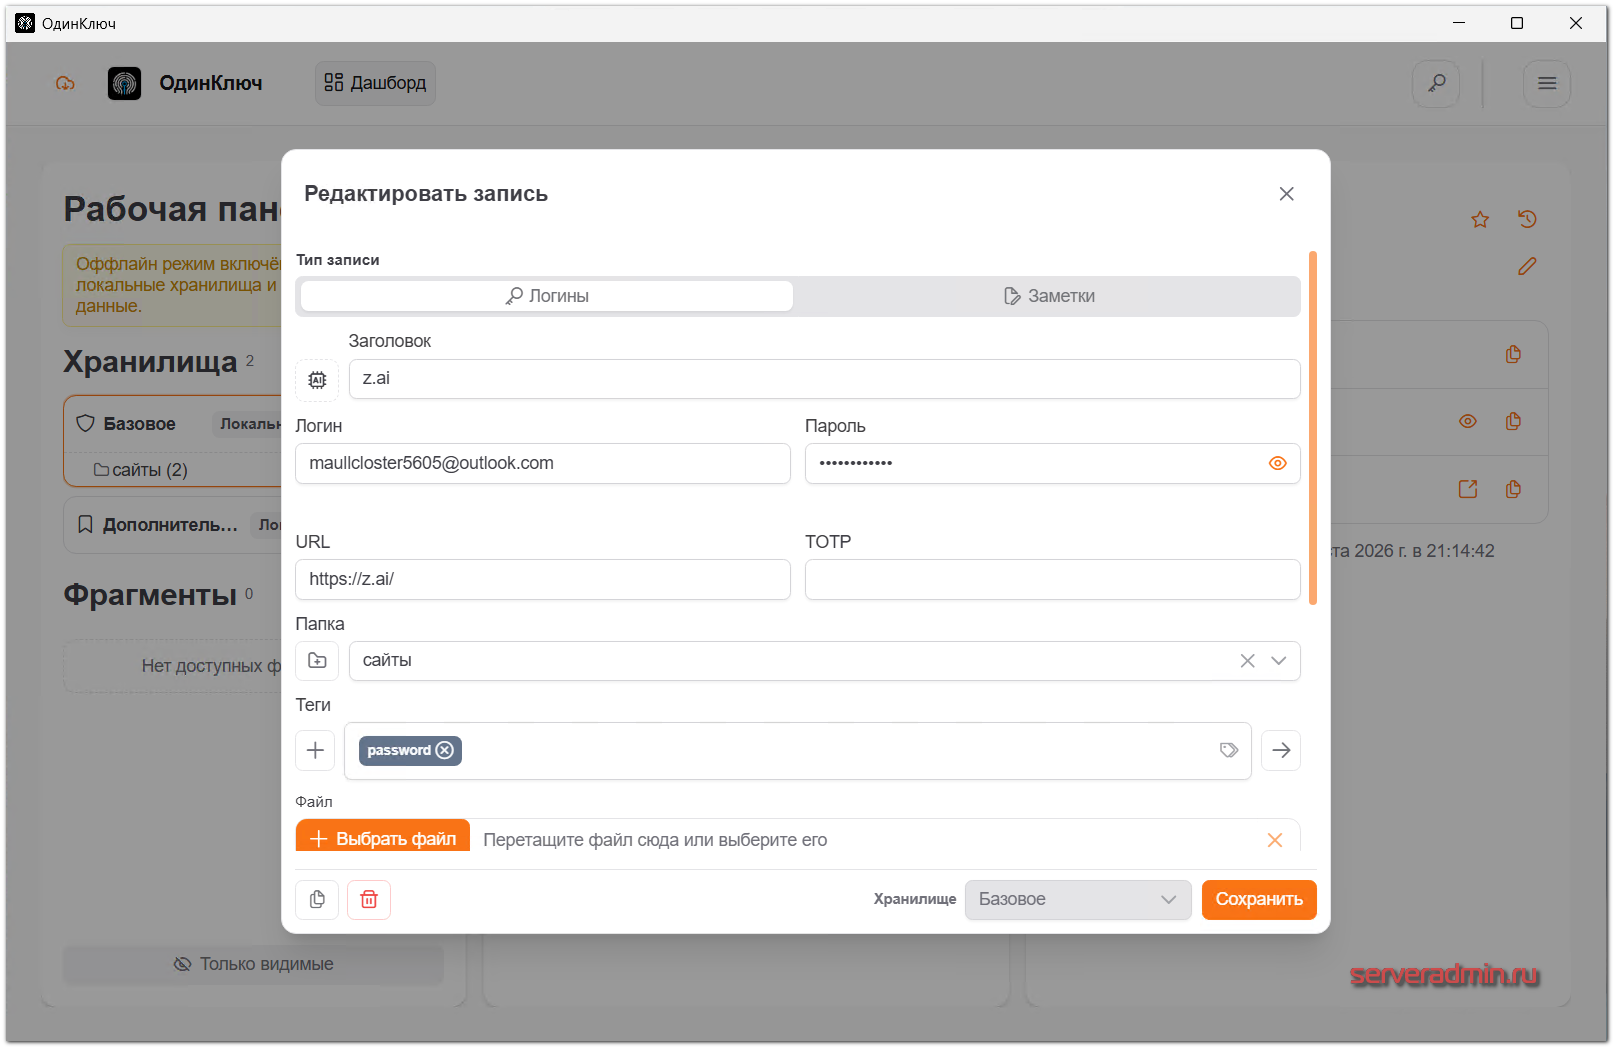The height and width of the screenshot is (1047, 1613).
Task: Click the Сохранить button
Action: [x=1259, y=900]
